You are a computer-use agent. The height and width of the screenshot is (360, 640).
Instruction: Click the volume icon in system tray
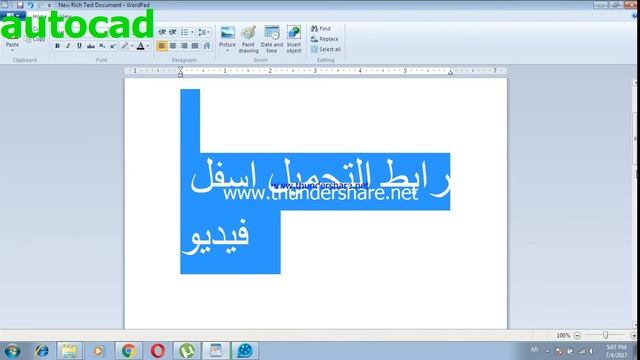pos(591,351)
